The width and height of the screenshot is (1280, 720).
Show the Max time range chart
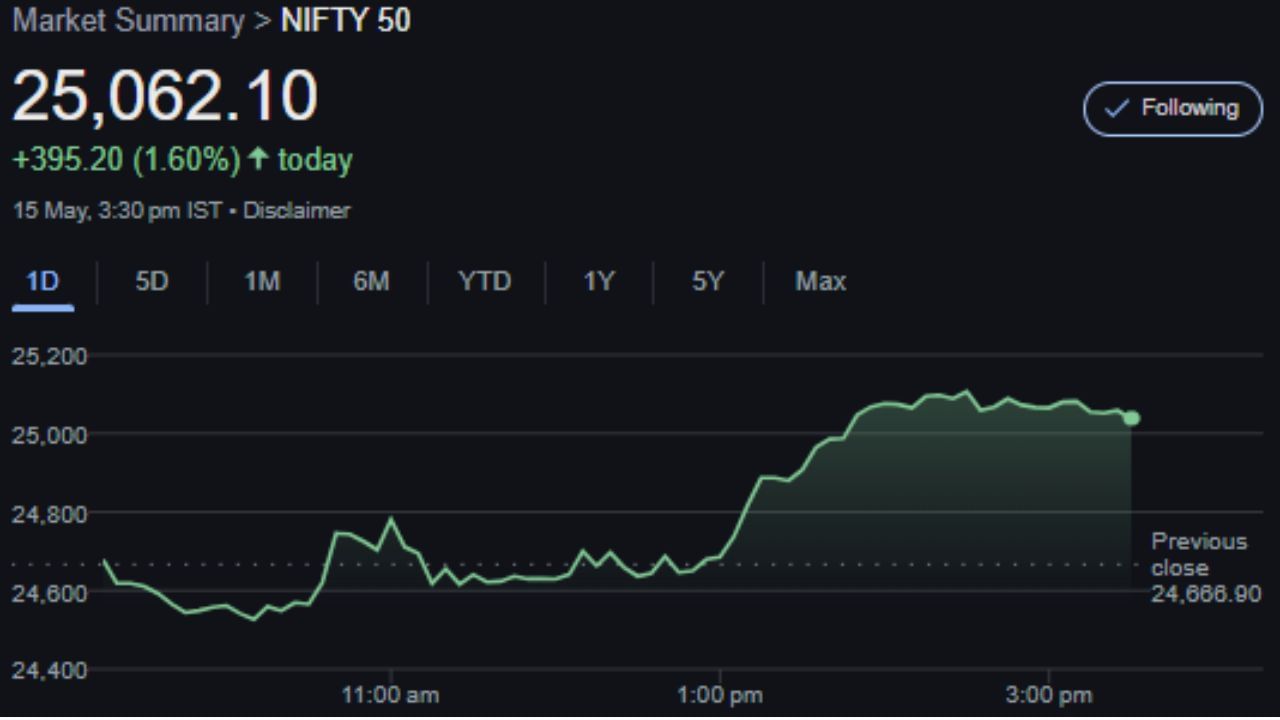tap(821, 282)
